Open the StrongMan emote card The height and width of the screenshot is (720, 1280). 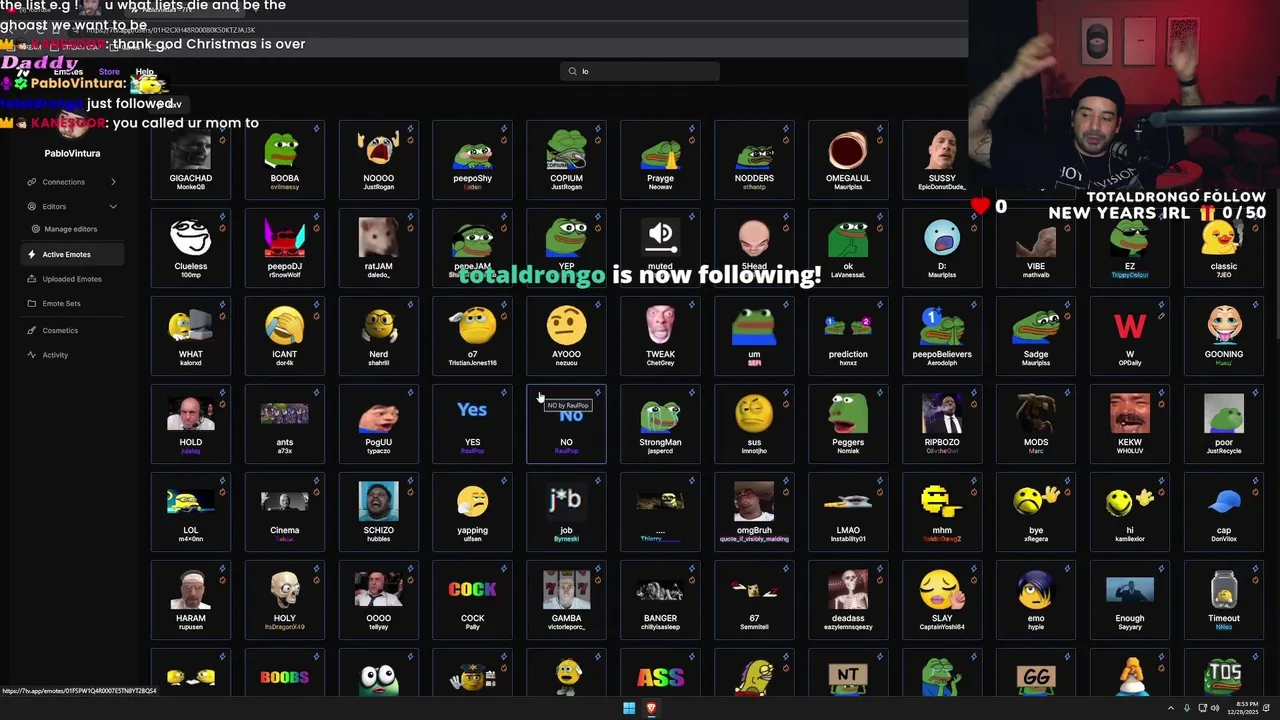pos(661,422)
